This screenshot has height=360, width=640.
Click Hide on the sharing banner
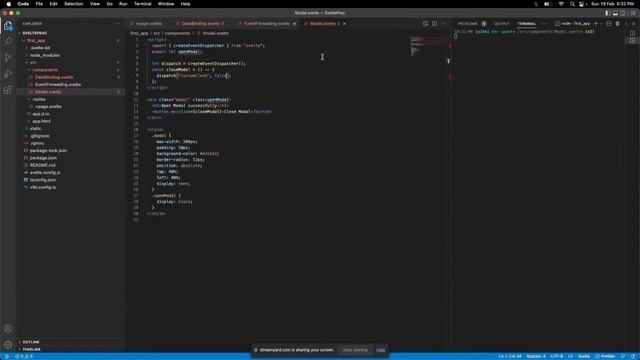pos(380,350)
